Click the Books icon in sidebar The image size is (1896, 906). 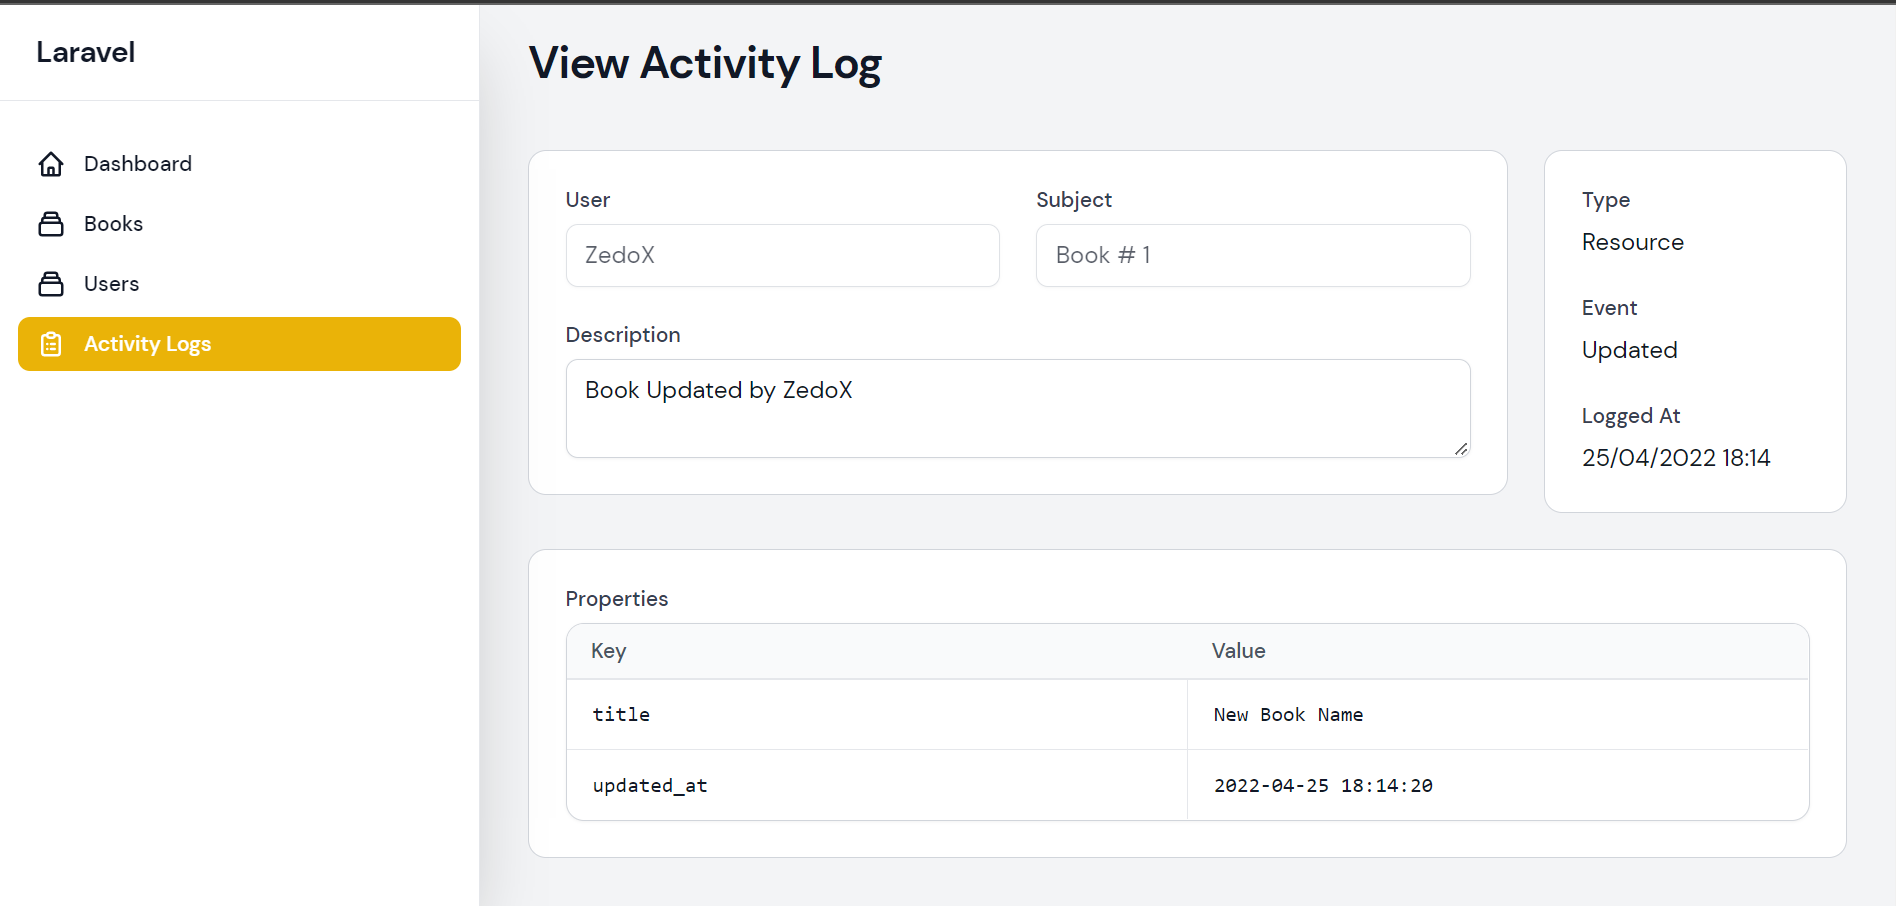[x=51, y=224]
